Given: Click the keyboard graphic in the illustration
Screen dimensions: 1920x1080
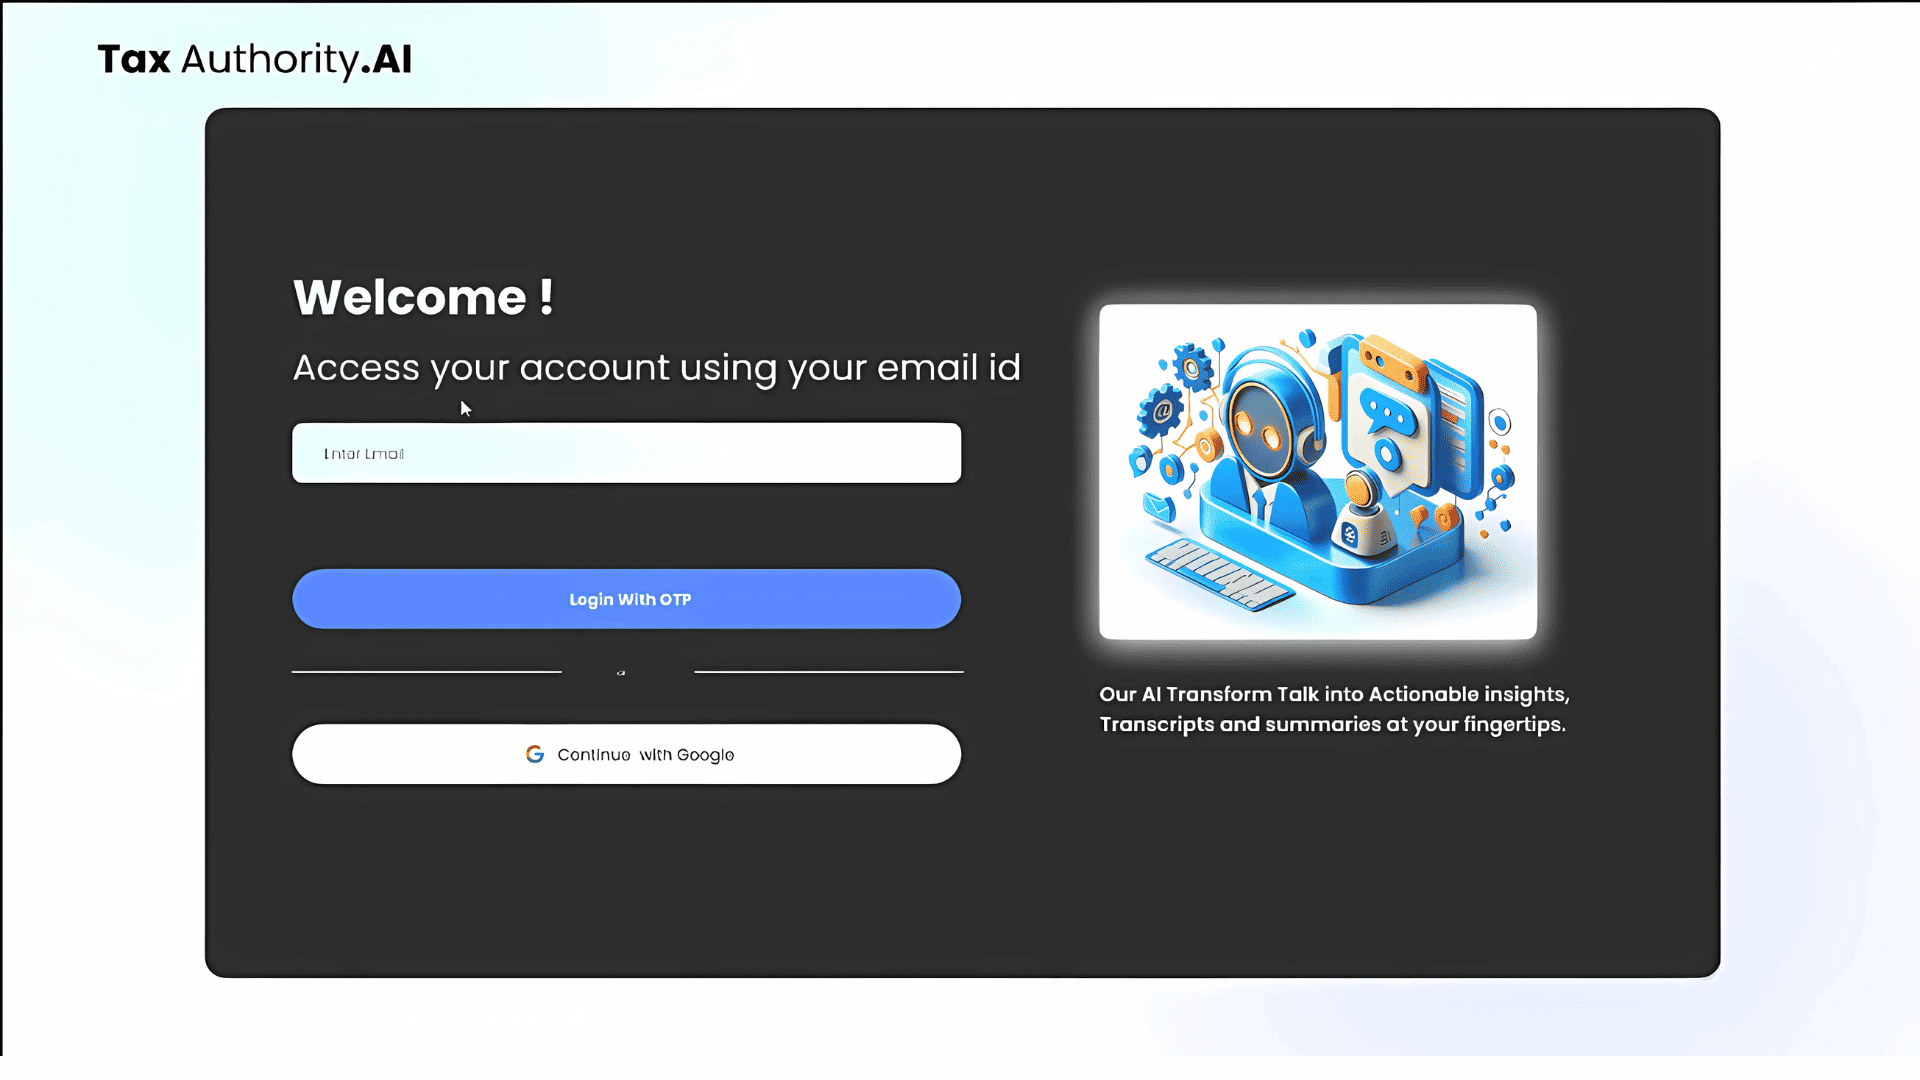Looking at the screenshot, I should click(1219, 574).
